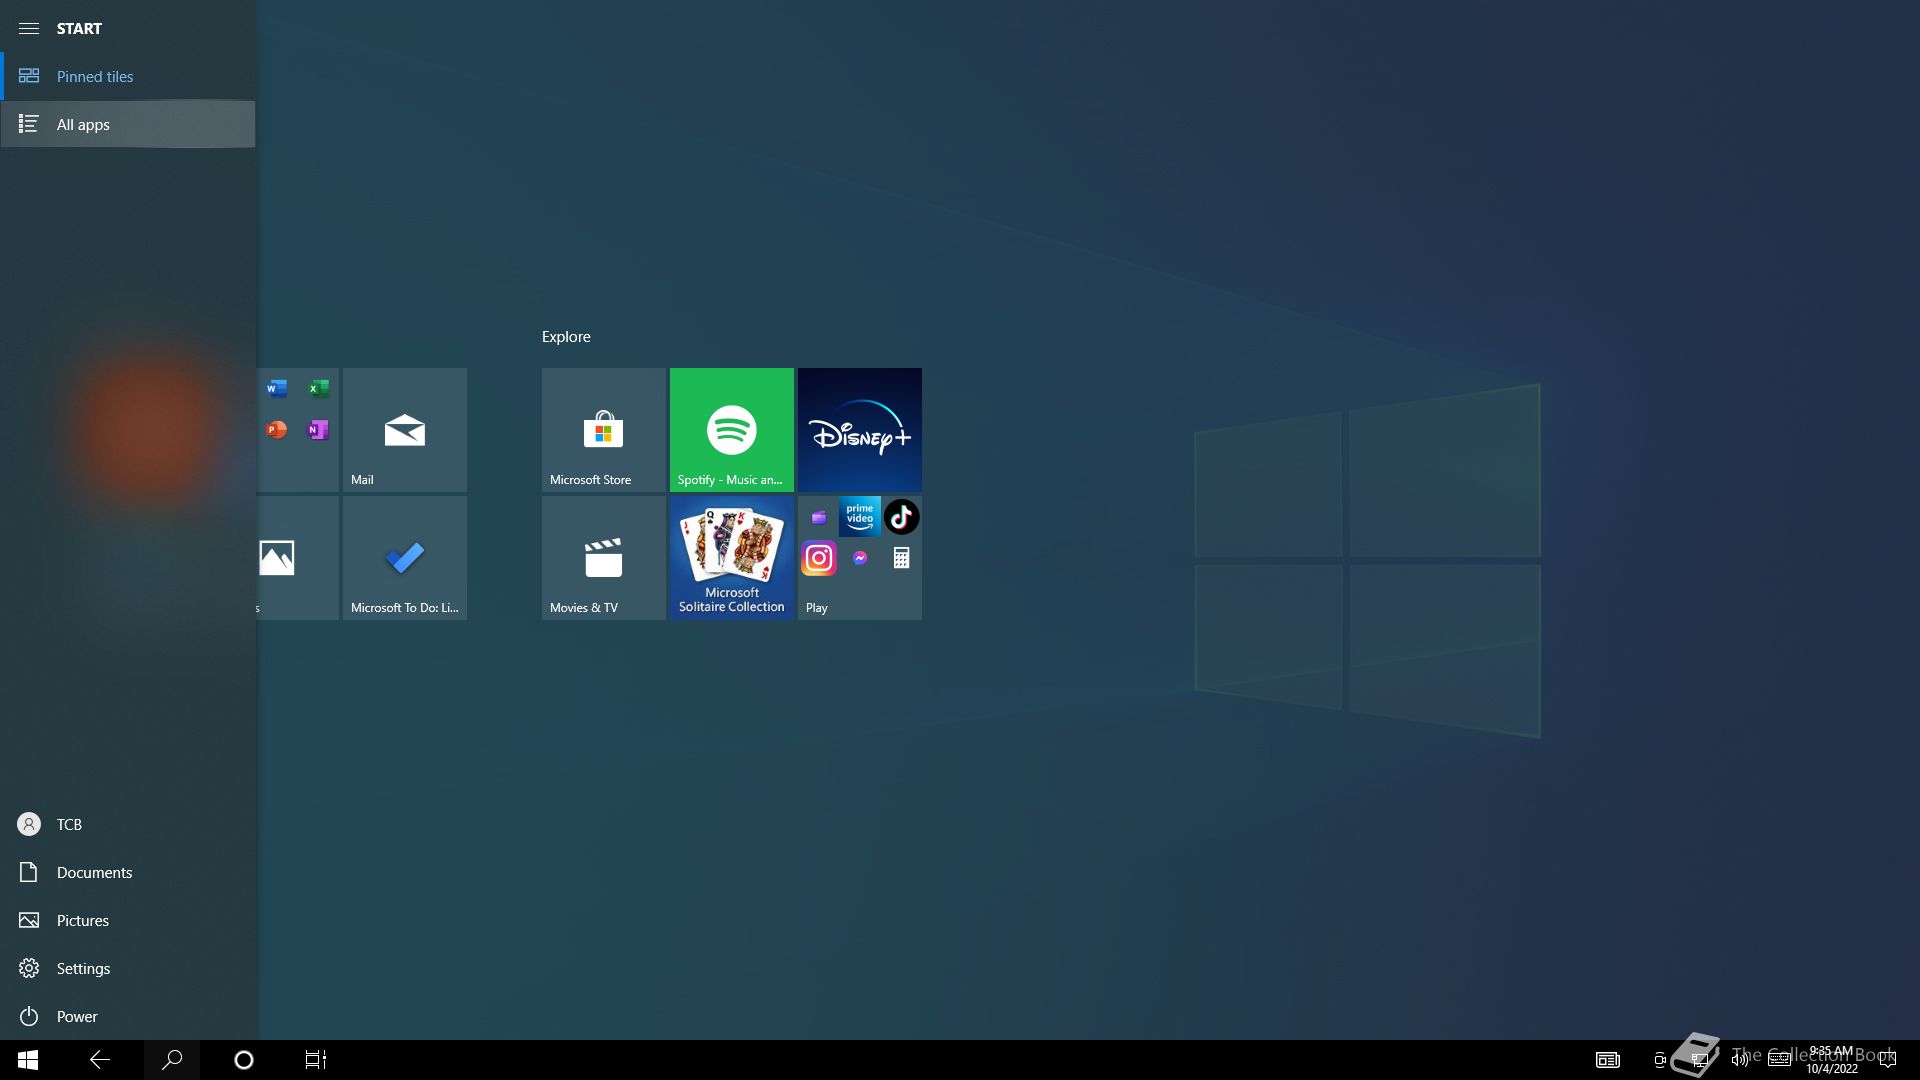Launch Spotify music tile
Image resolution: width=1920 pixels, height=1080 pixels.
pos(732,430)
